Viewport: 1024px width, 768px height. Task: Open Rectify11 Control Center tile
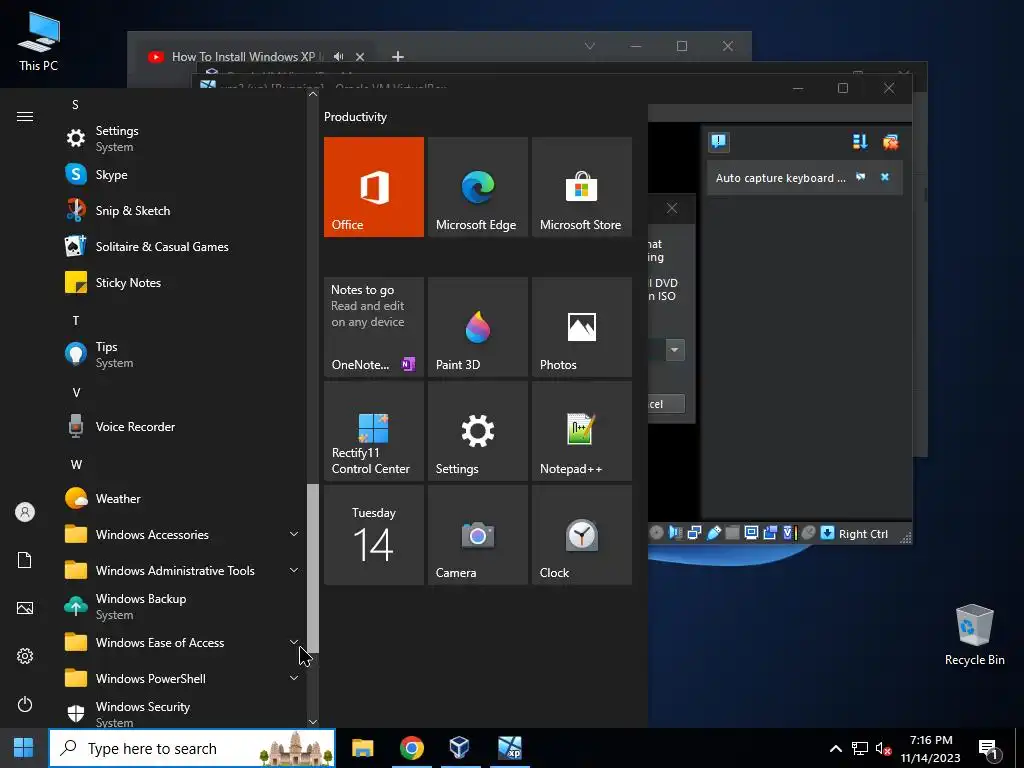(374, 431)
